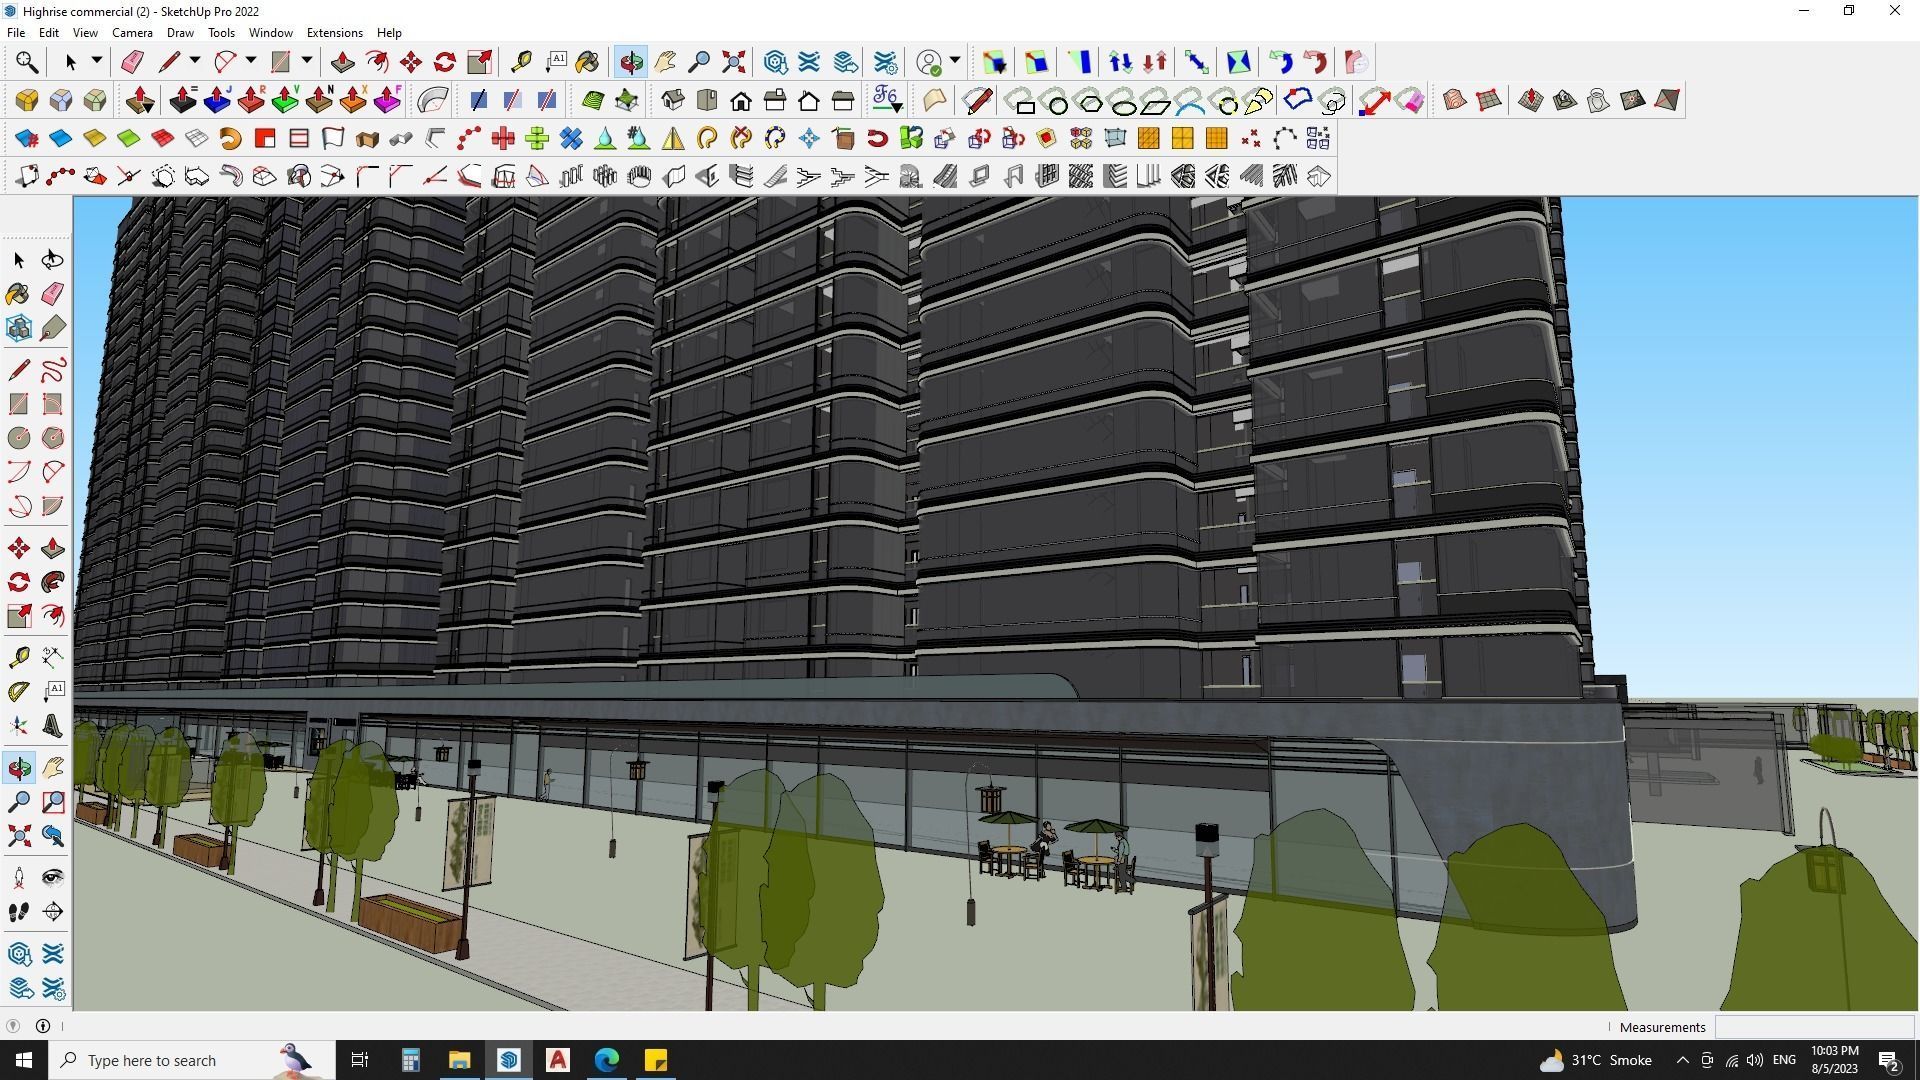
Task: Expand the Arc tool dropdown arrow
Action: (251, 61)
